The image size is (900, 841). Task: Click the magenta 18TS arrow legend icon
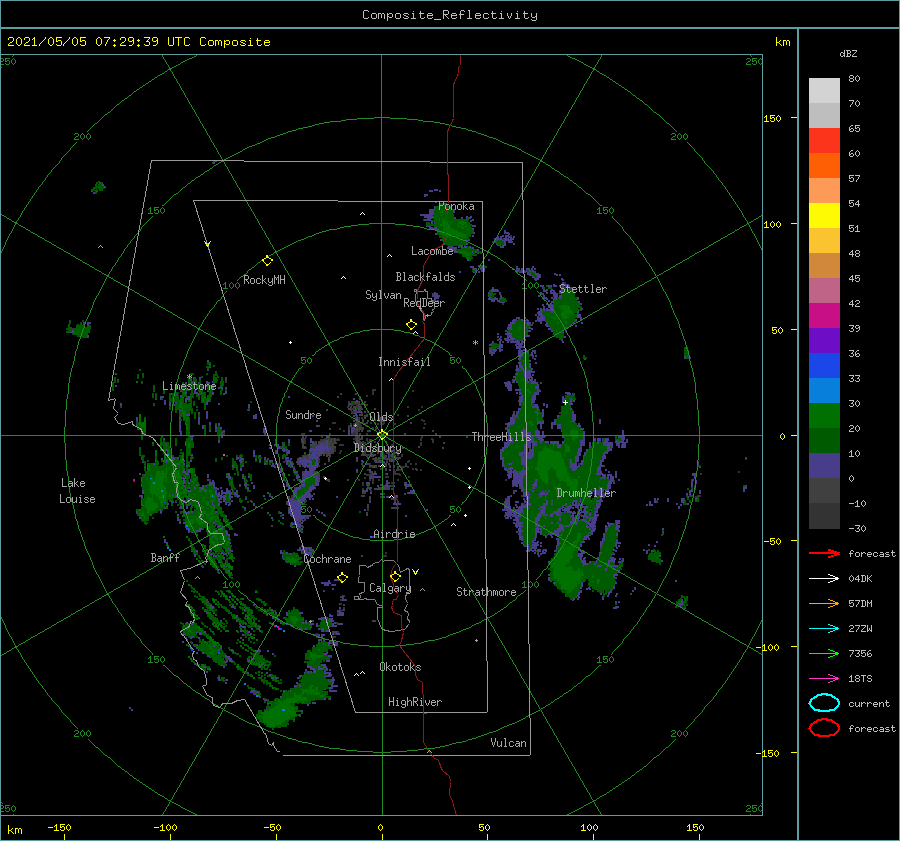(x=824, y=679)
